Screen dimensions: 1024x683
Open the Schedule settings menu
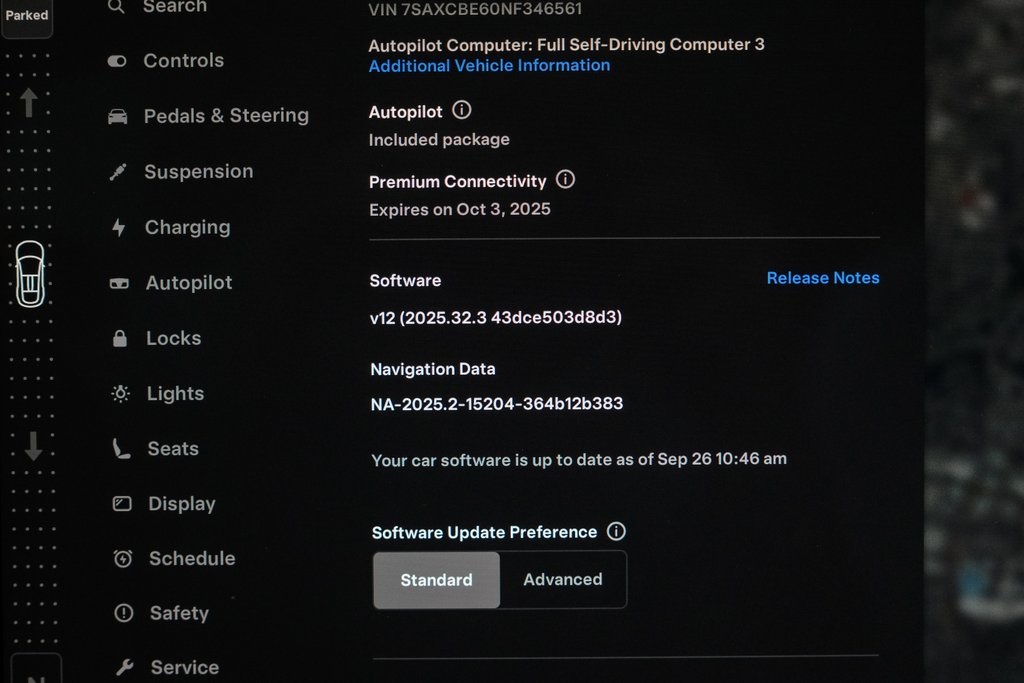(191, 559)
